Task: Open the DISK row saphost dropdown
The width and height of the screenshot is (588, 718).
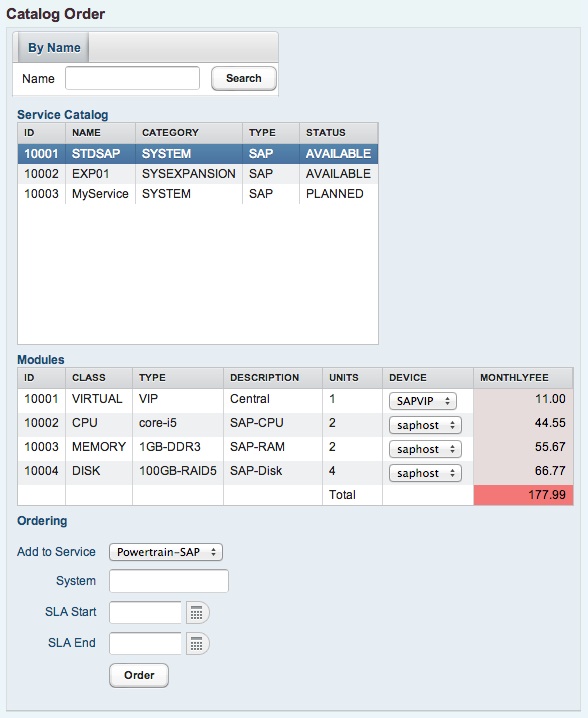Action: 425,473
